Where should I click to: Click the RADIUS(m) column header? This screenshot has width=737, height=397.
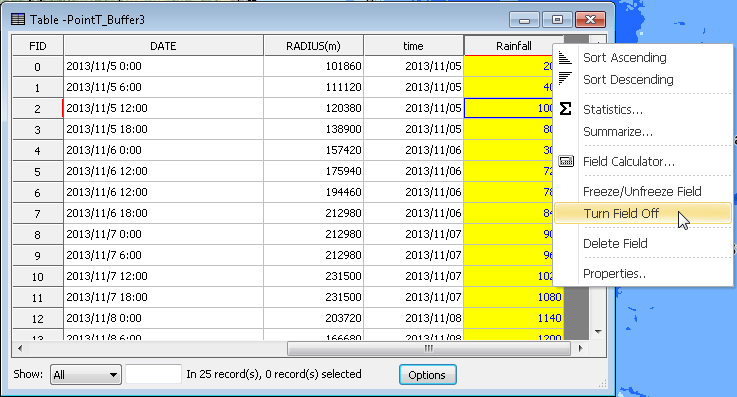tap(314, 46)
